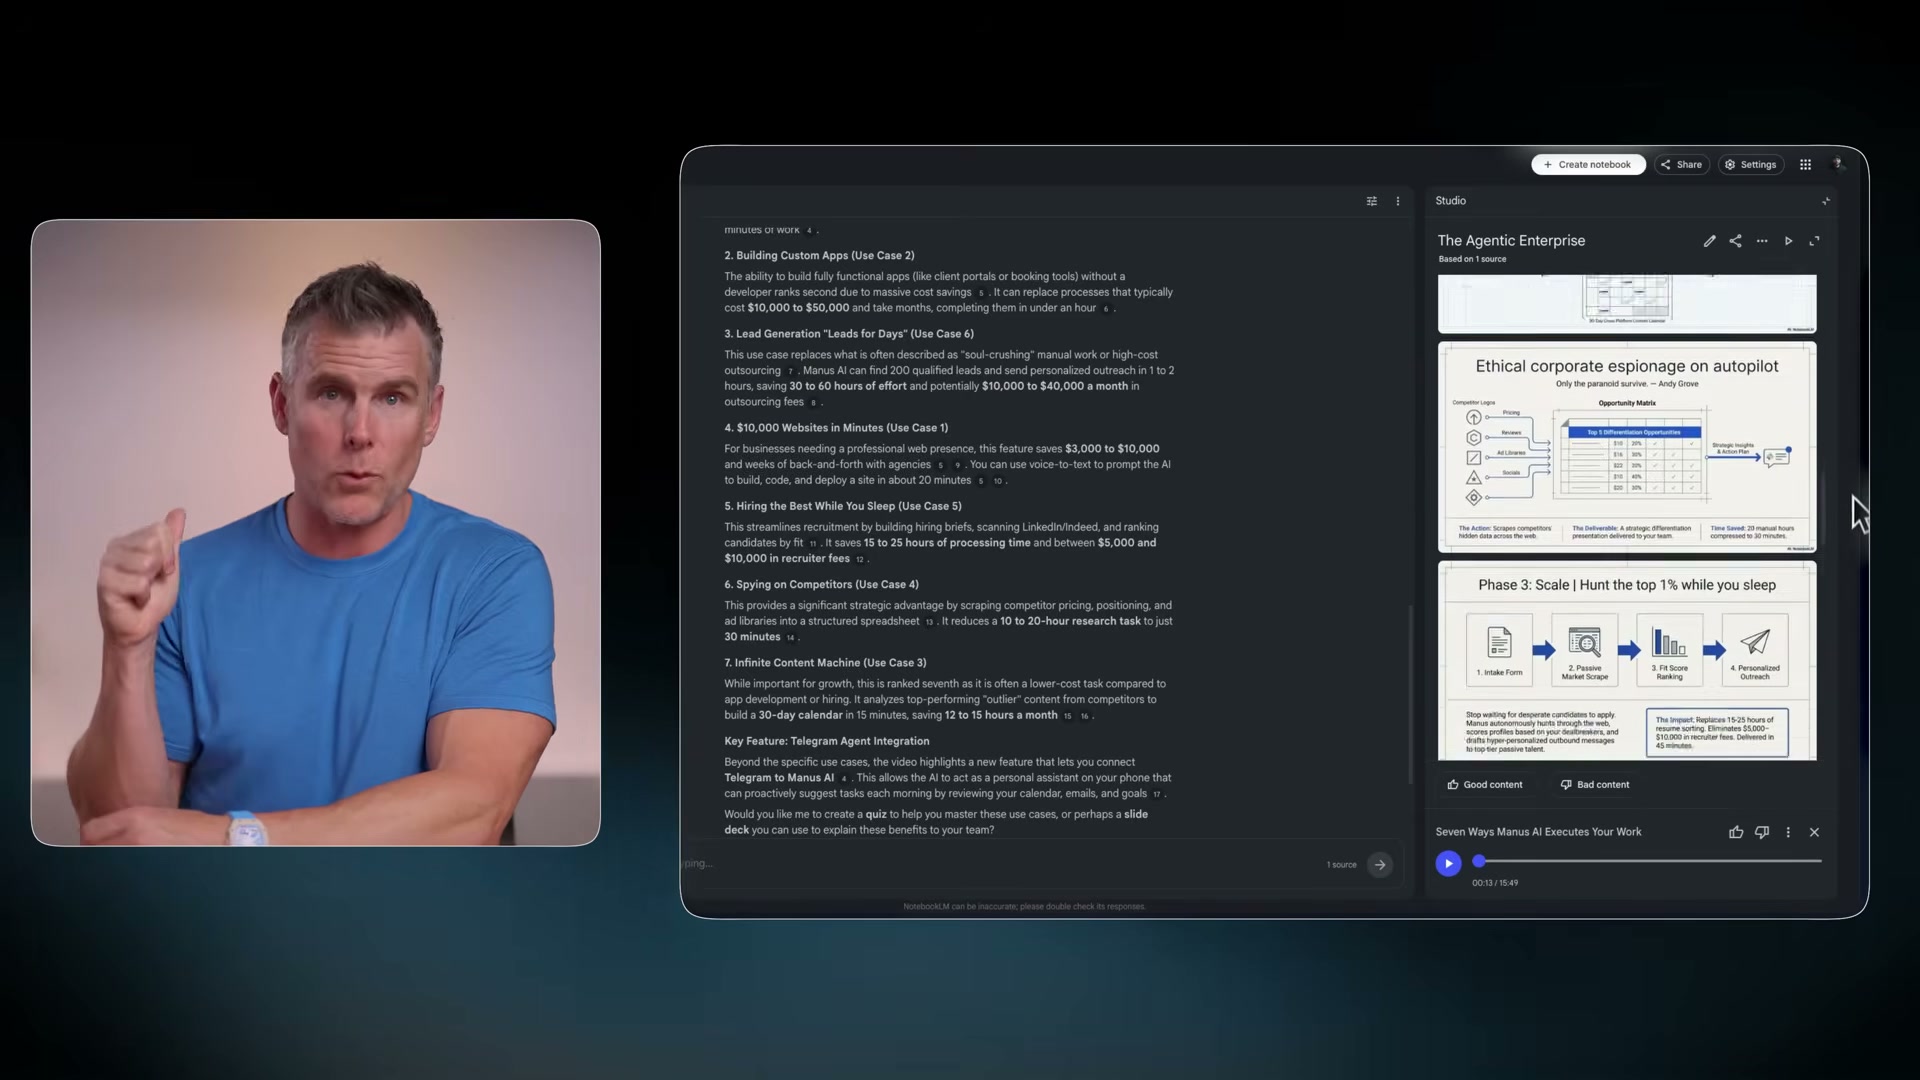This screenshot has height=1080, width=1920.
Task: Click citation 17 after emails and goals
Action: [x=1156, y=794]
